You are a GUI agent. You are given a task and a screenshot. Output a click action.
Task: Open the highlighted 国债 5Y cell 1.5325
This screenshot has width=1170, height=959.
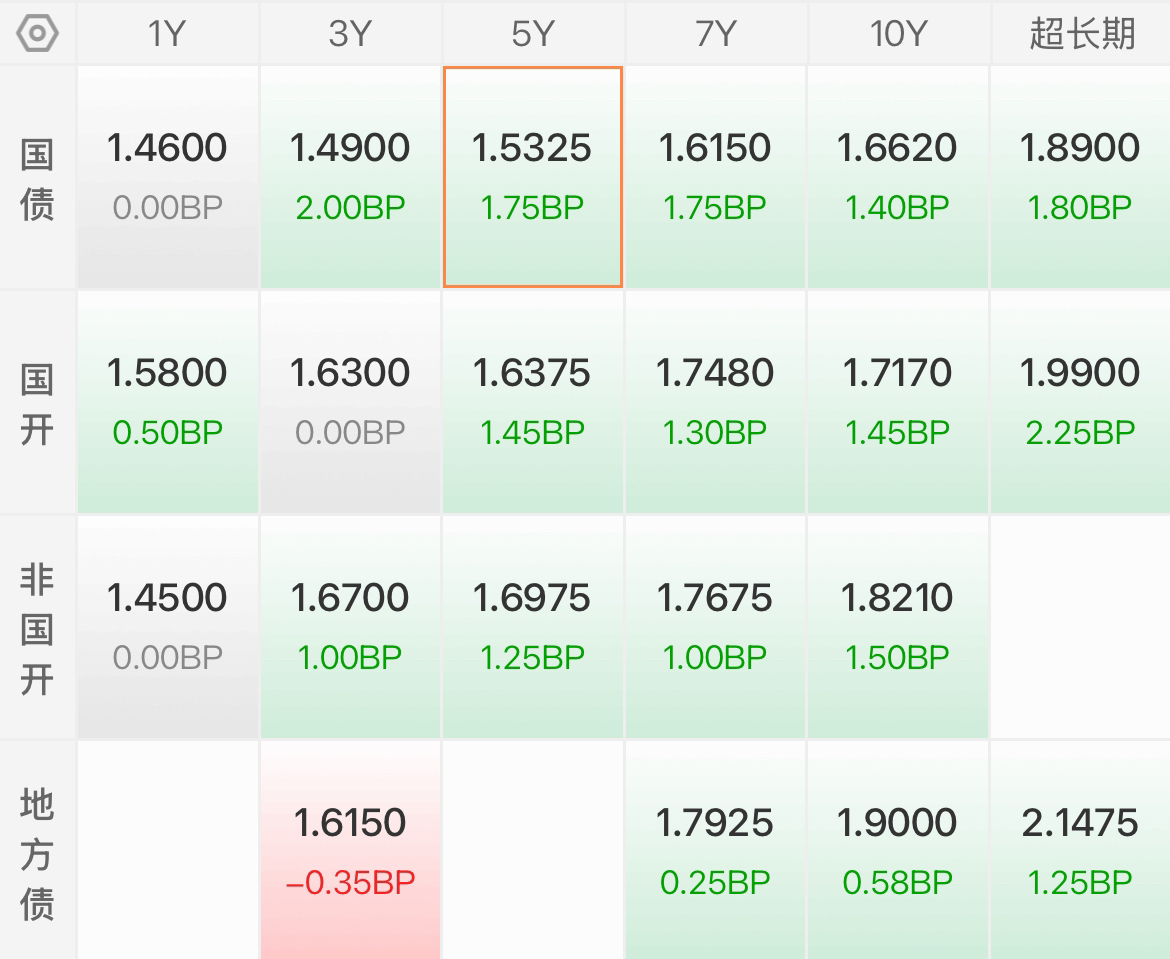pos(533,177)
